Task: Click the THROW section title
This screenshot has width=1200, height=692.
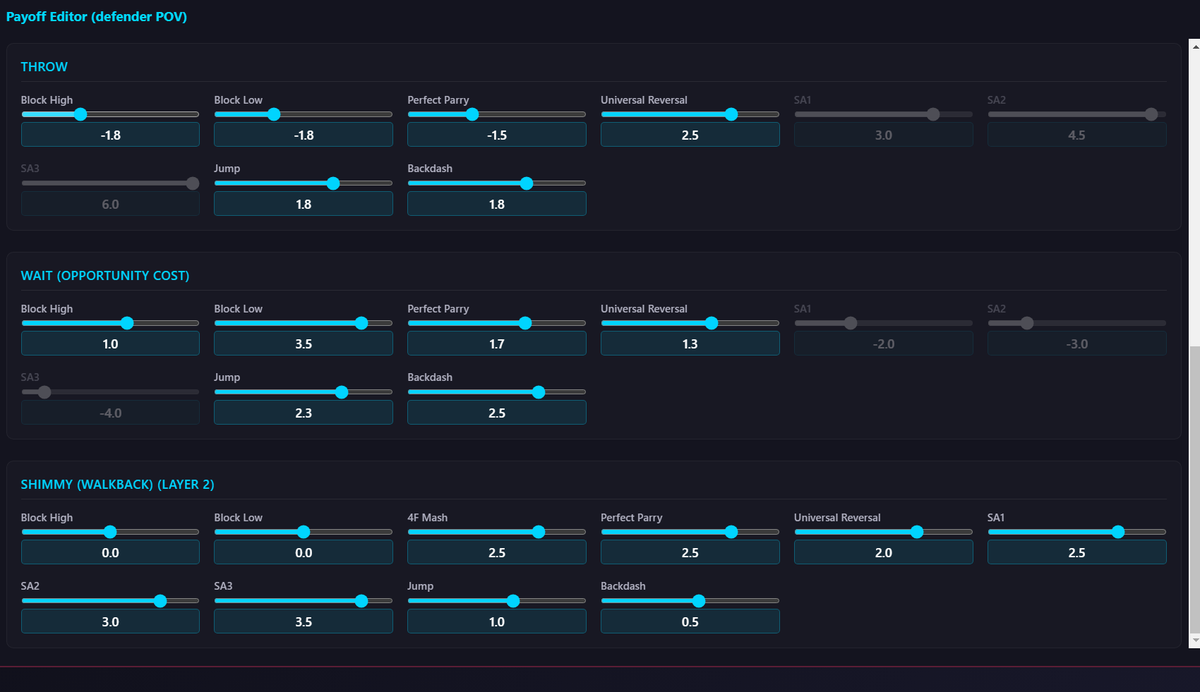Action: [44, 67]
